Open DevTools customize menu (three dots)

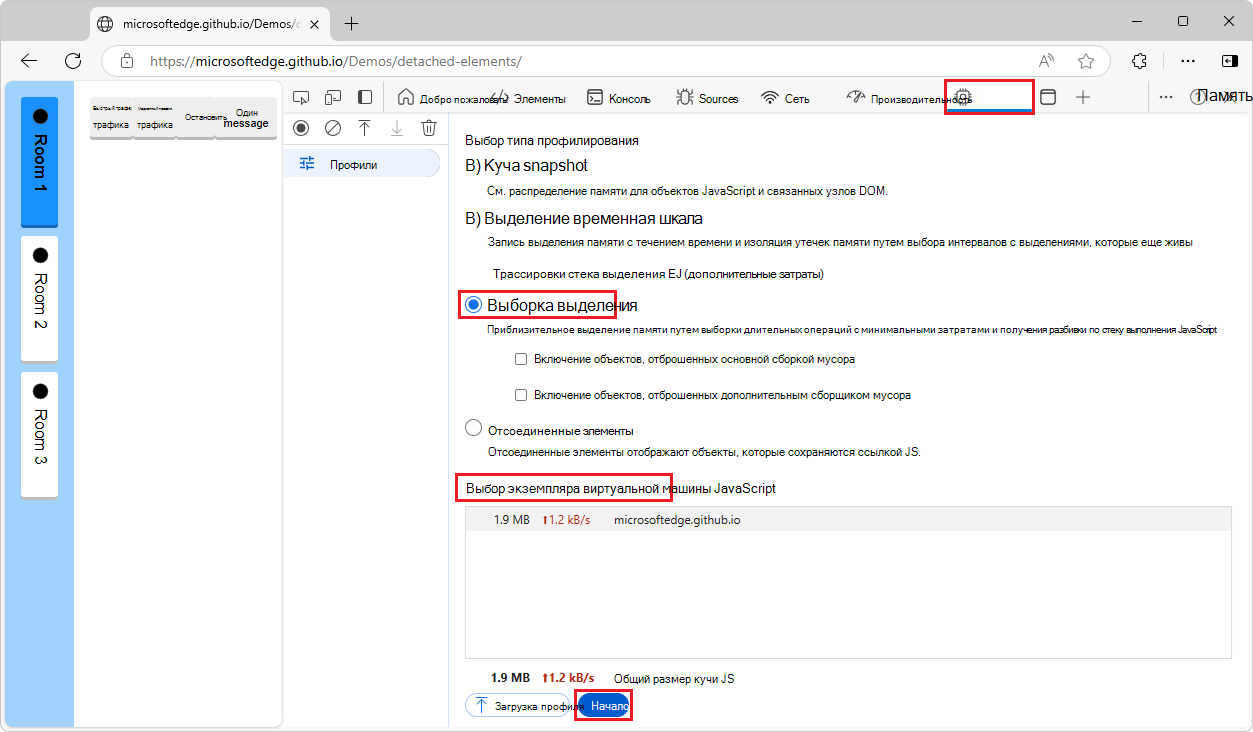tap(1166, 97)
